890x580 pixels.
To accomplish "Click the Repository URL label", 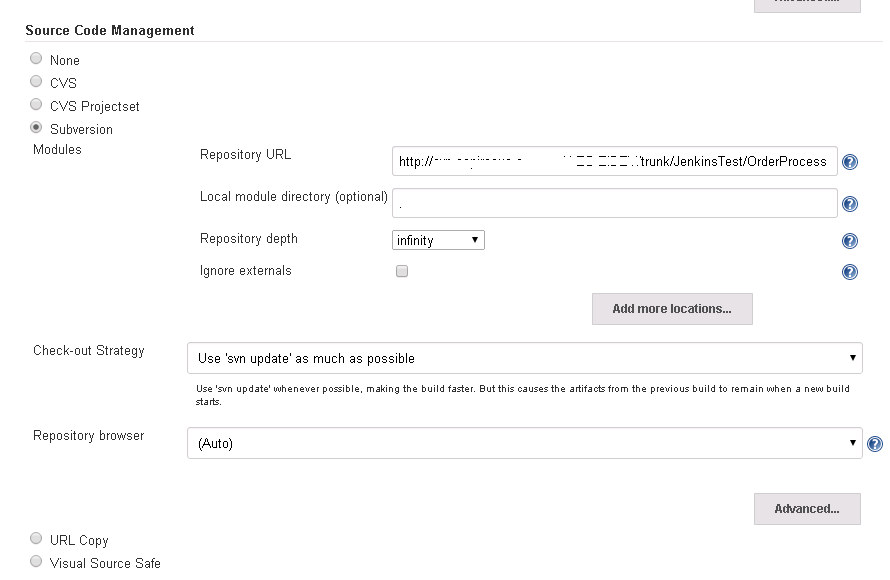I will click(245, 155).
